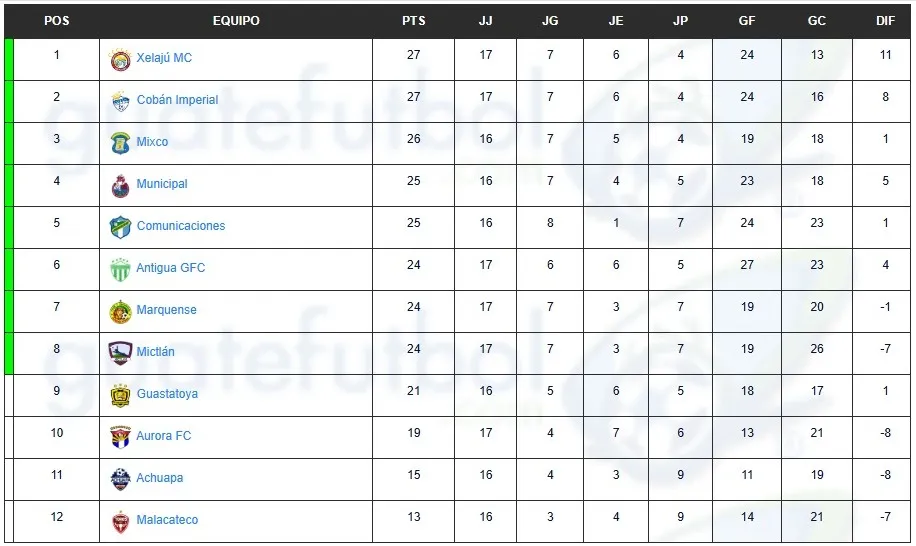Click the PTS column header
This screenshot has width=916, height=546.
pos(413,21)
